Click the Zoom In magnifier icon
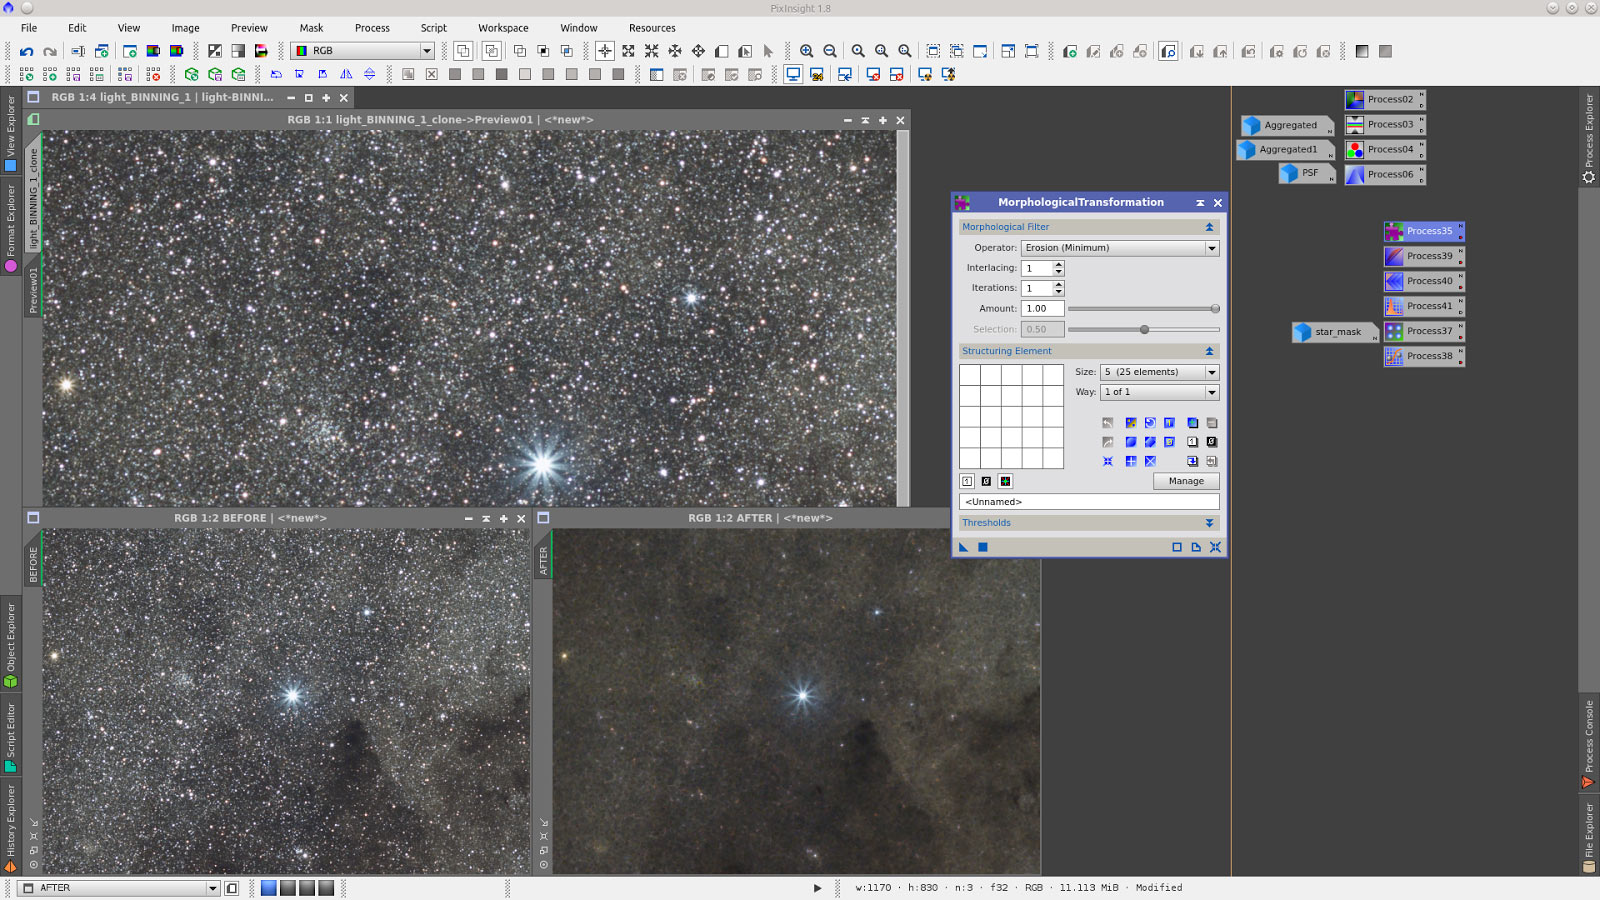The width and height of the screenshot is (1600, 900). 806,51
